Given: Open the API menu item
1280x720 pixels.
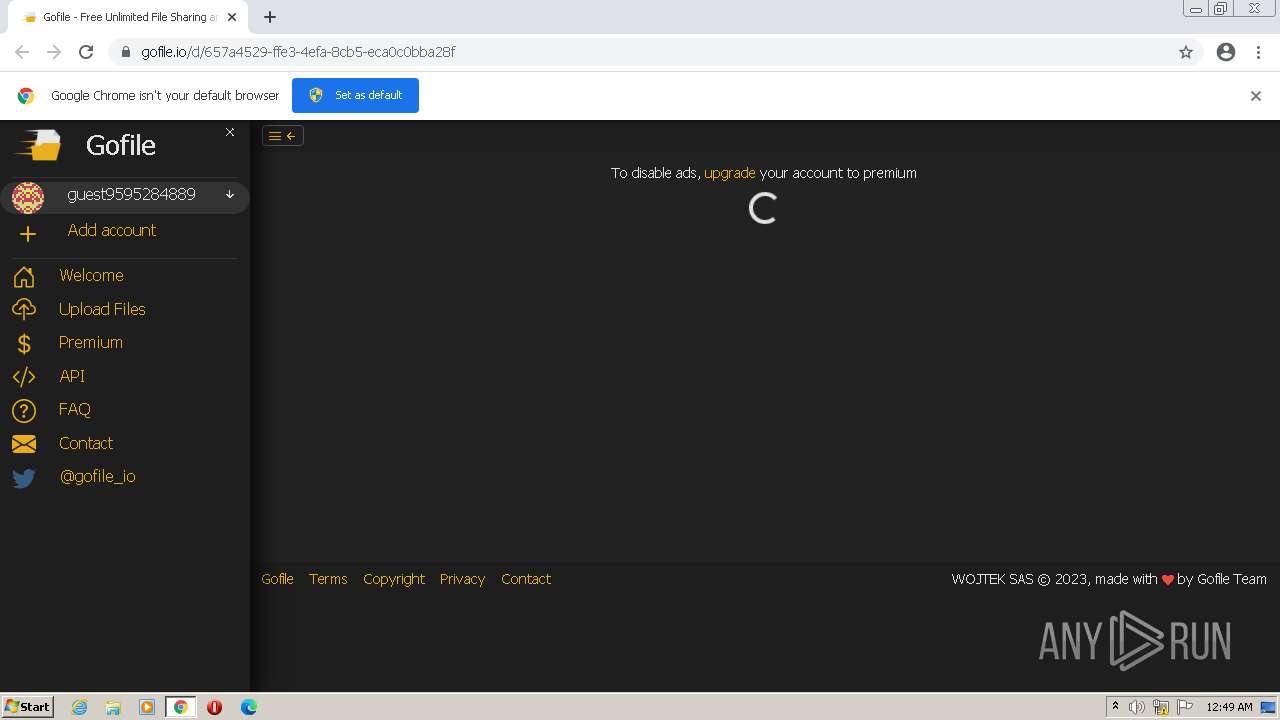Looking at the screenshot, I should coord(72,376).
